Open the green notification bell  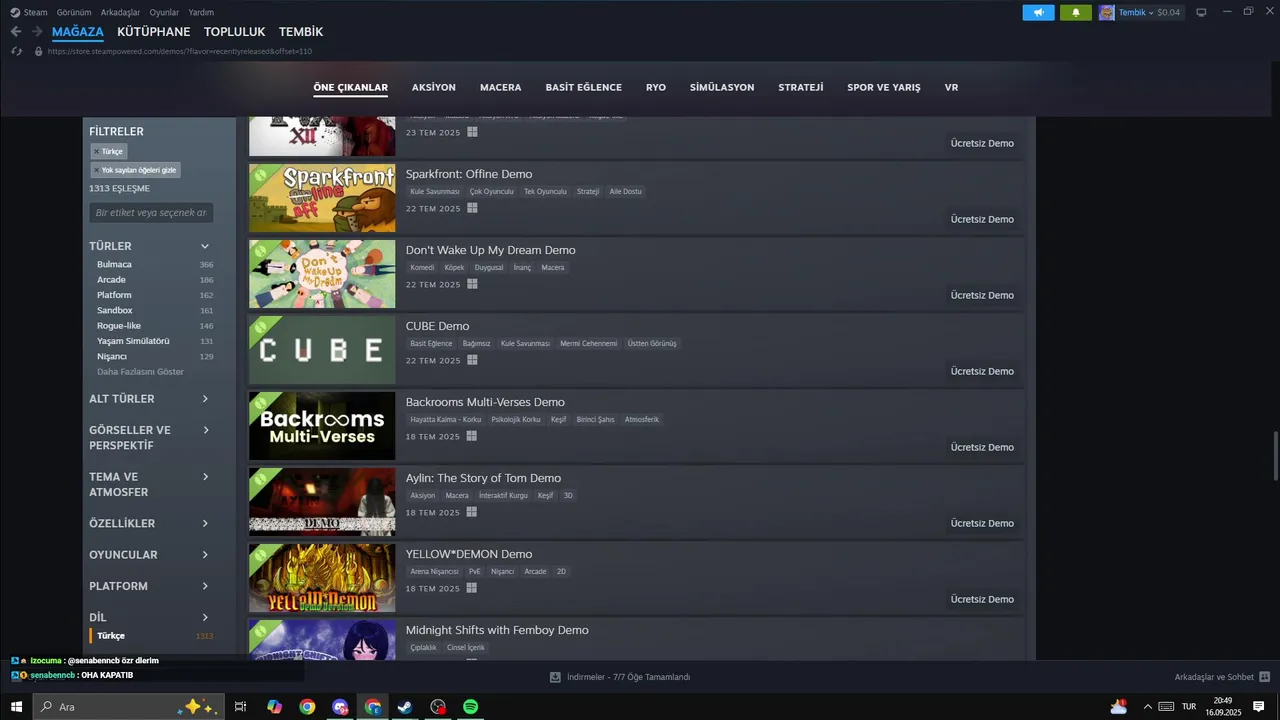point(1076,12)
